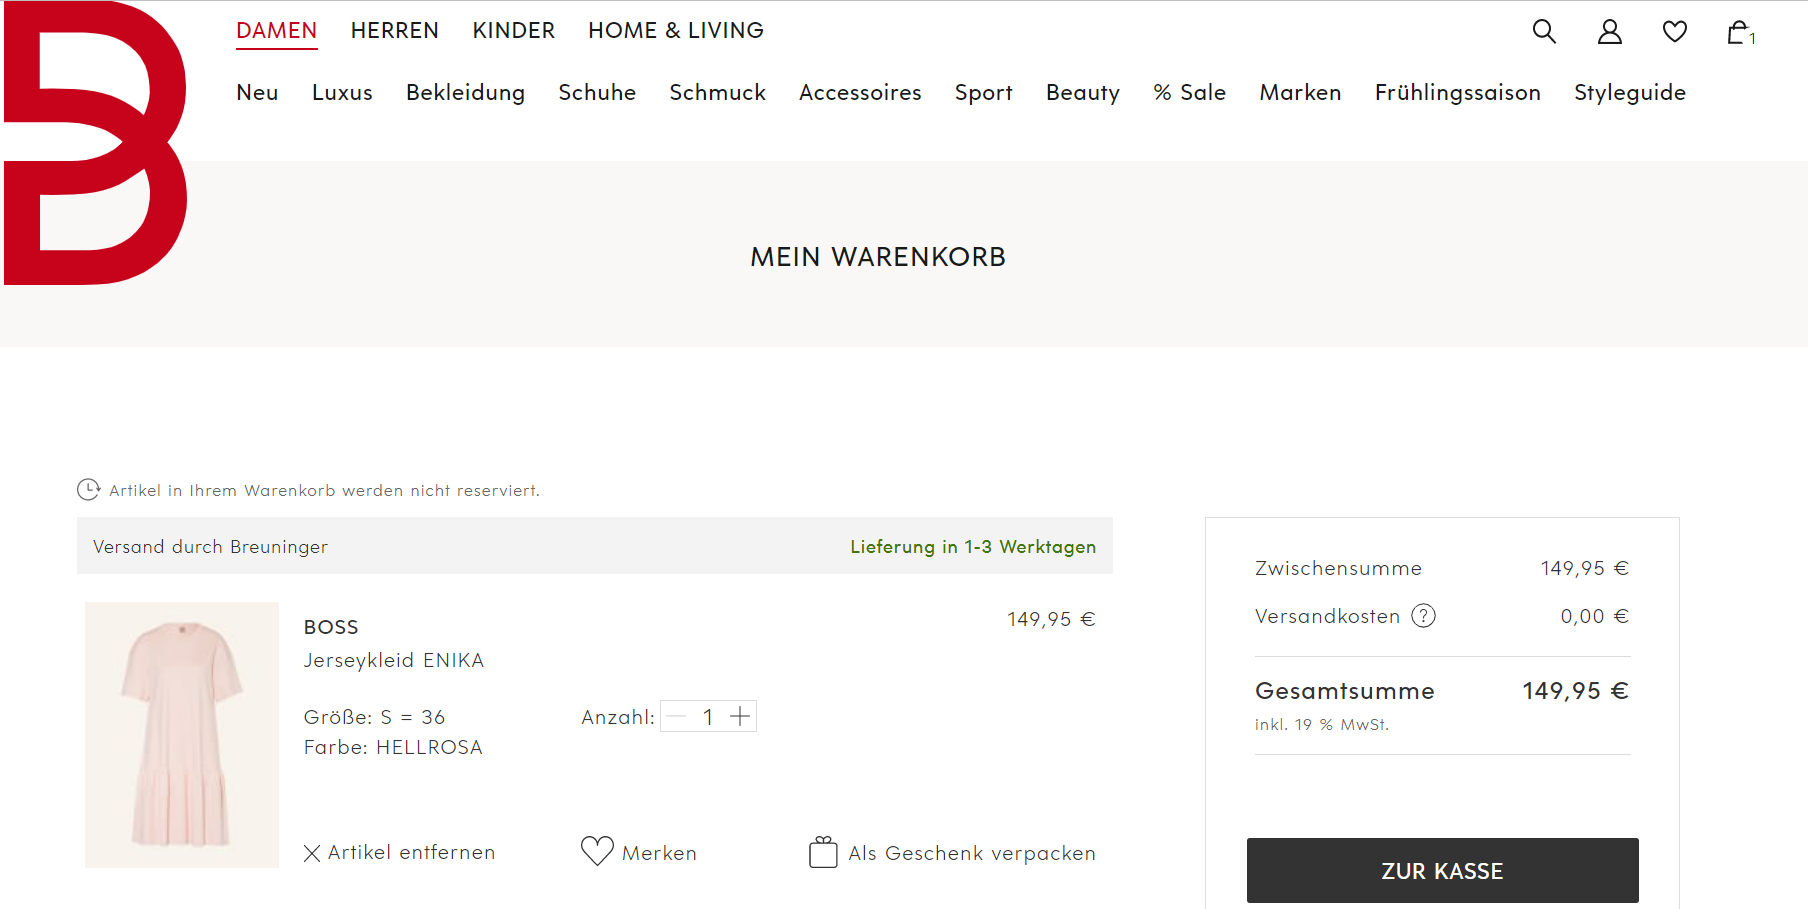Open the user account icon
This screenshot has width=1808, height=909.
click(x=1609, y=31)
